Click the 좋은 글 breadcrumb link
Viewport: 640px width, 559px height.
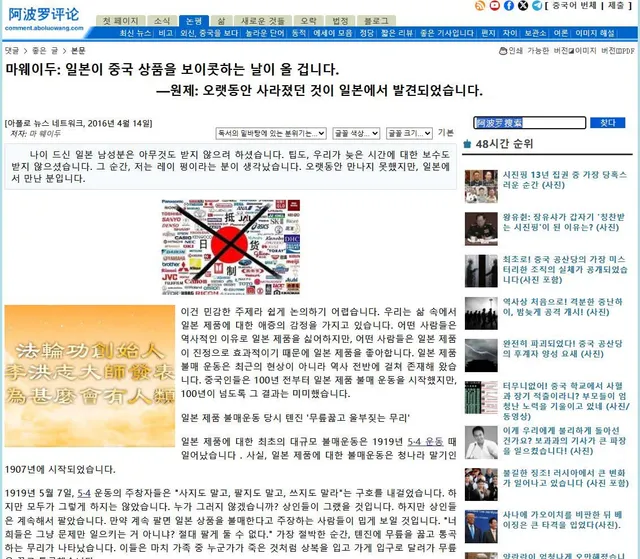tap(45, 51)
